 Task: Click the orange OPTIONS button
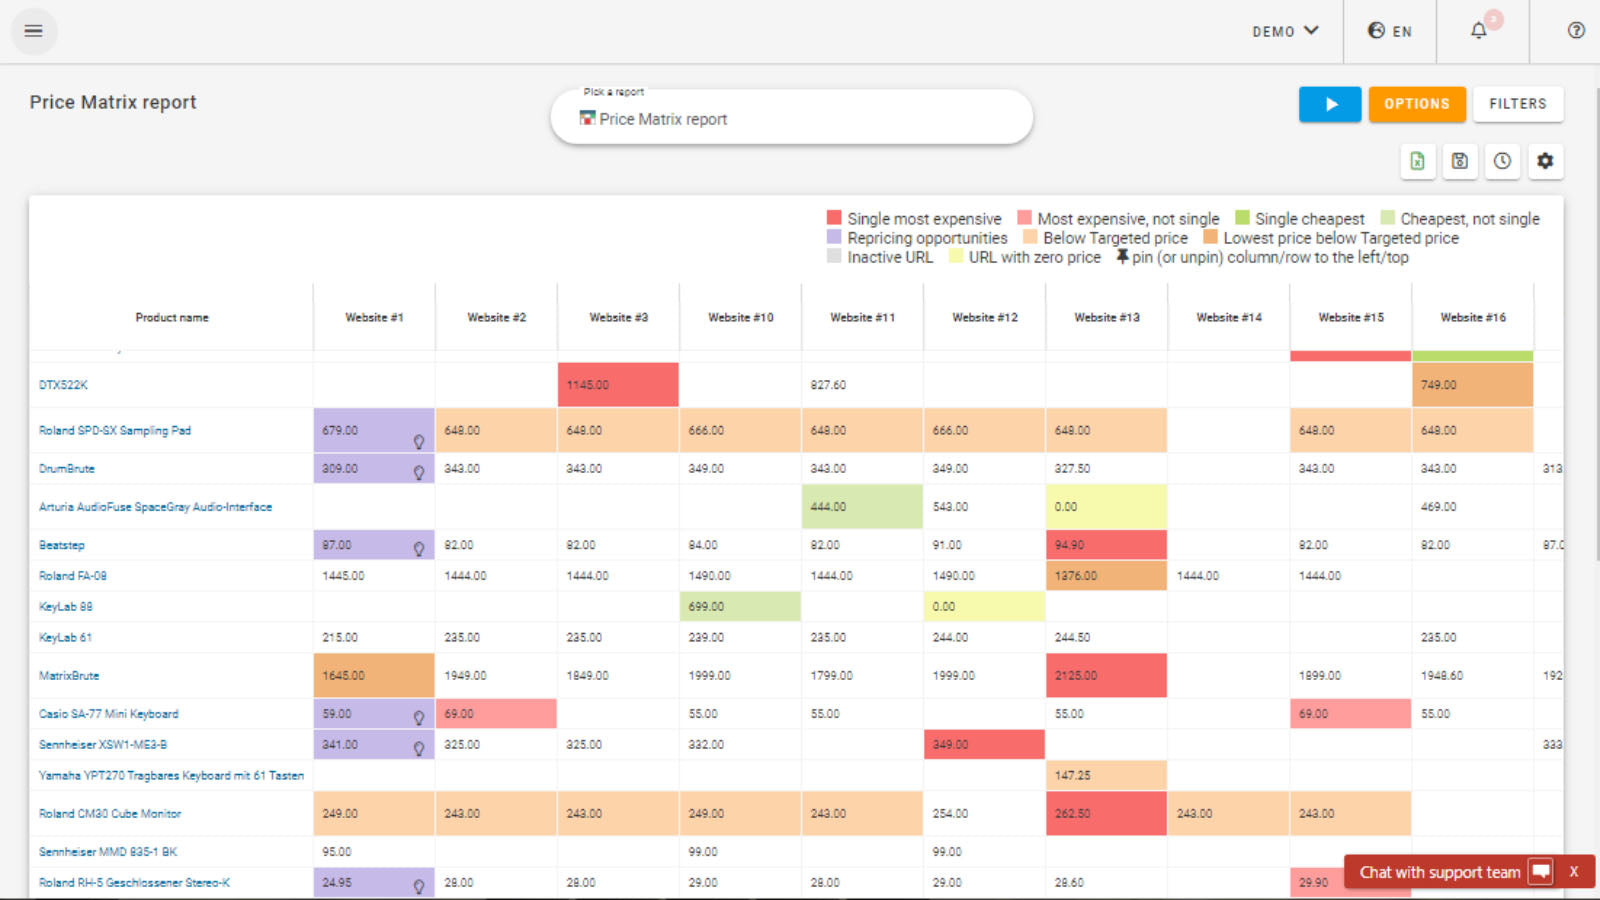(x=1417, y=104)
